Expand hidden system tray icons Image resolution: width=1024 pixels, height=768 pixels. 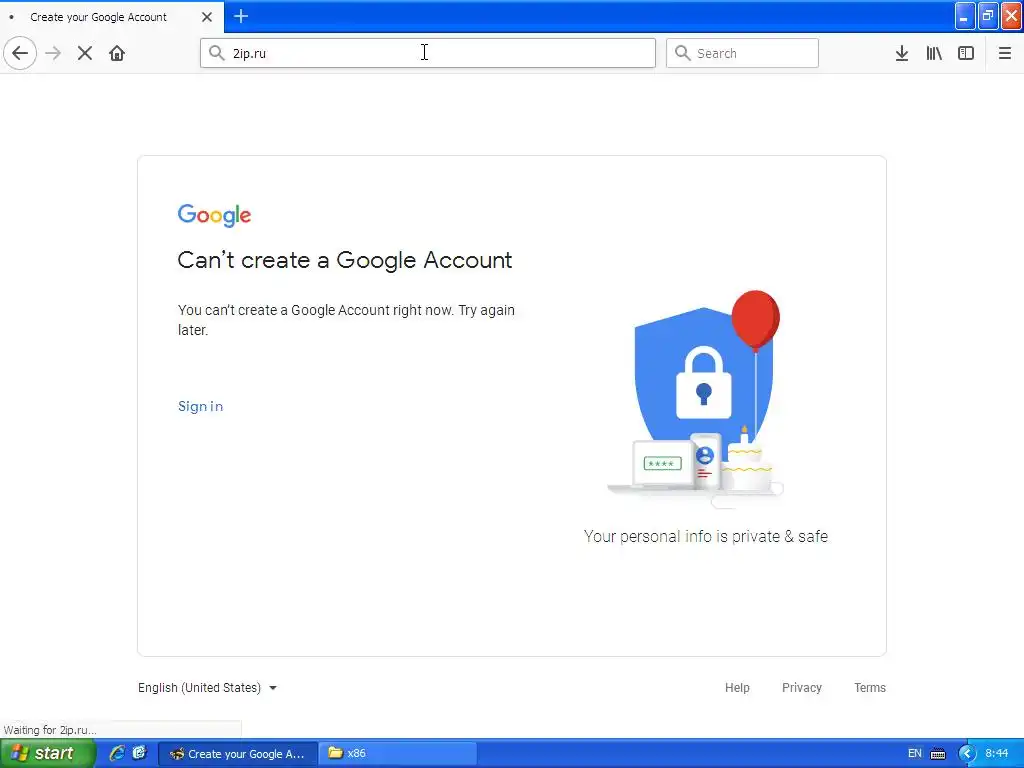tap(967, 754)
